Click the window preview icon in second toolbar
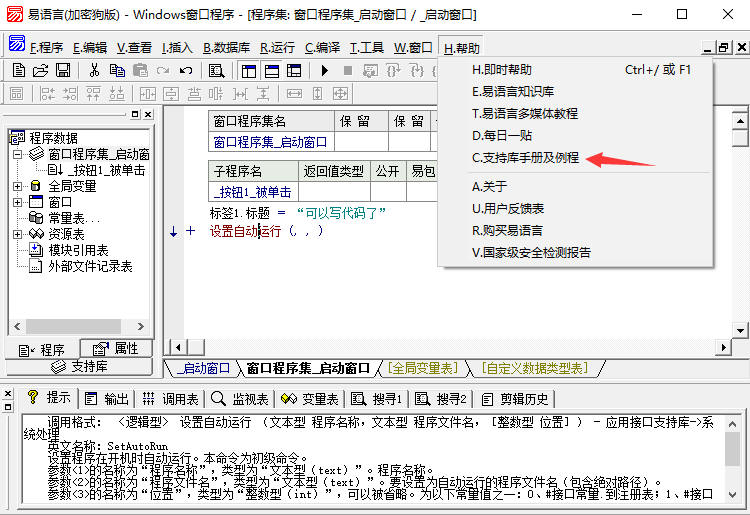 click(x=16, y=94)
